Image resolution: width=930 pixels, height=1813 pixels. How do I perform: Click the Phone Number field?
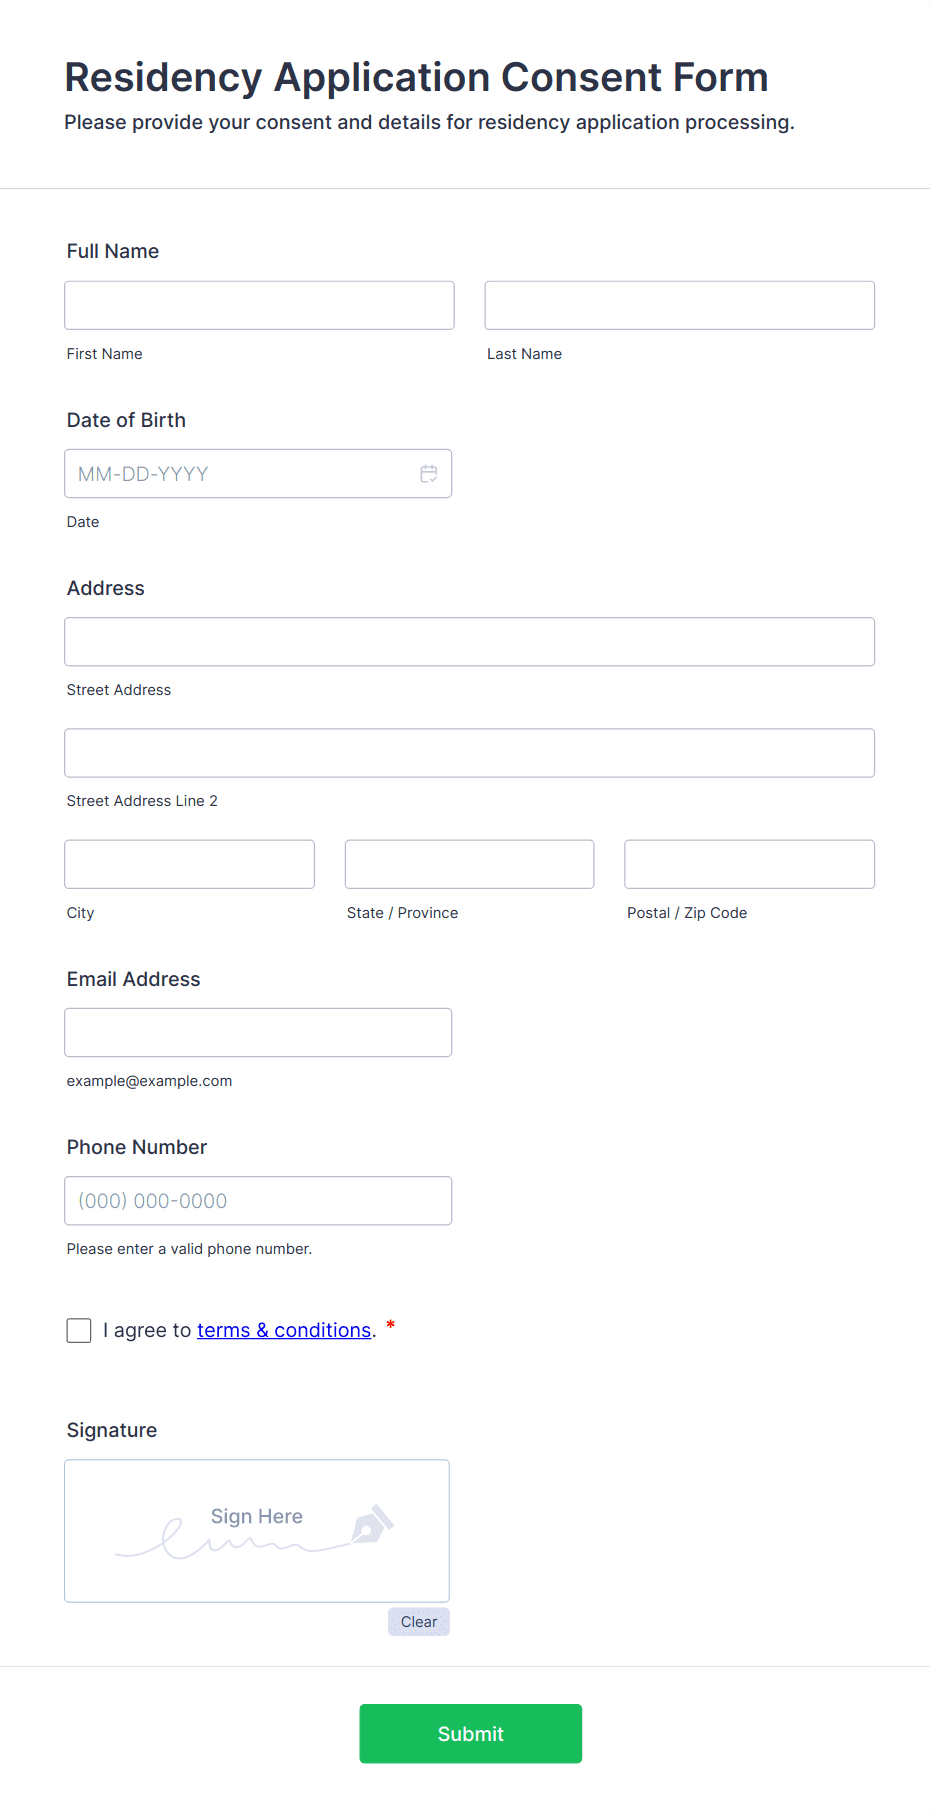pyautogui.click(x=258, y=1201)
